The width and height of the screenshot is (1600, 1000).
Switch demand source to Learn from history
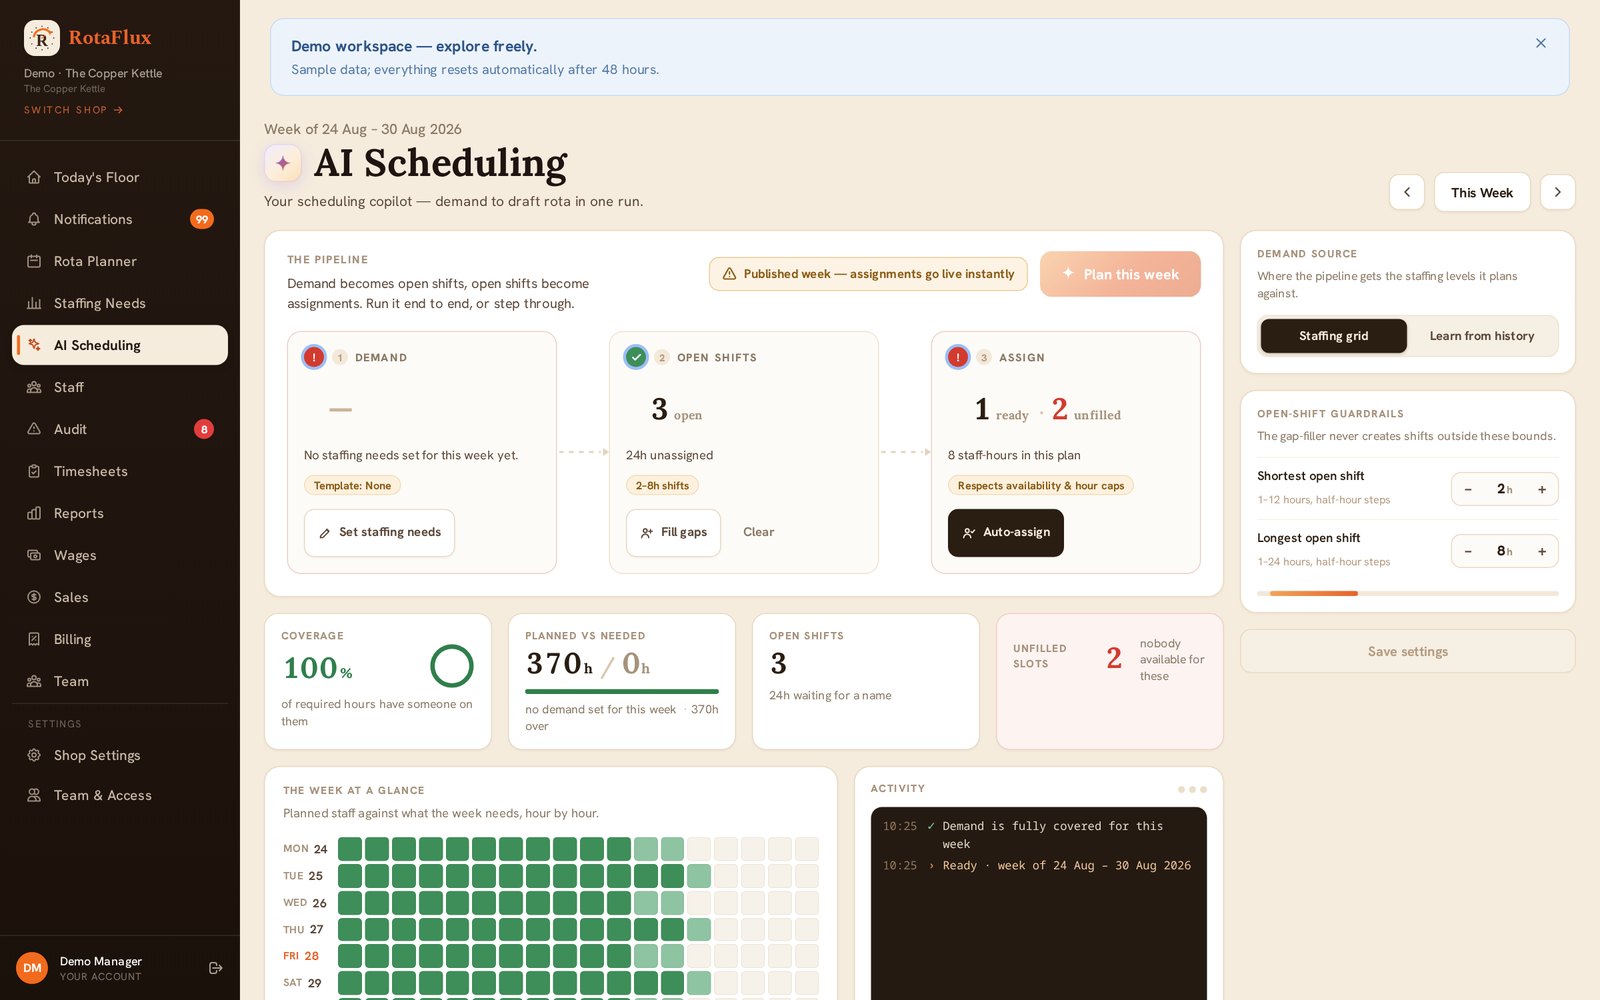1481,336
